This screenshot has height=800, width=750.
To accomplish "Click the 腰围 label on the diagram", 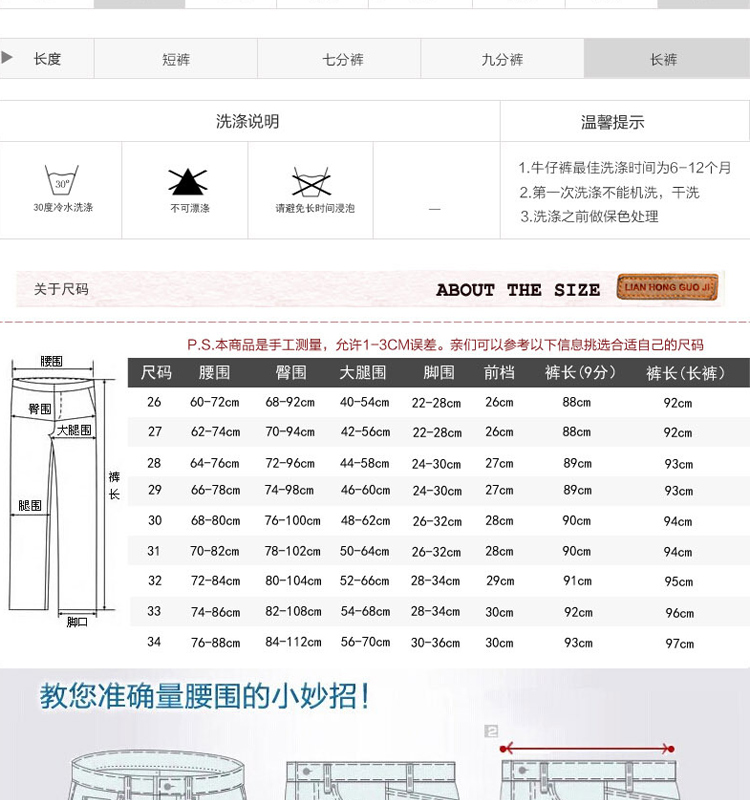I will pyautogui.click(x=52, y=361).
